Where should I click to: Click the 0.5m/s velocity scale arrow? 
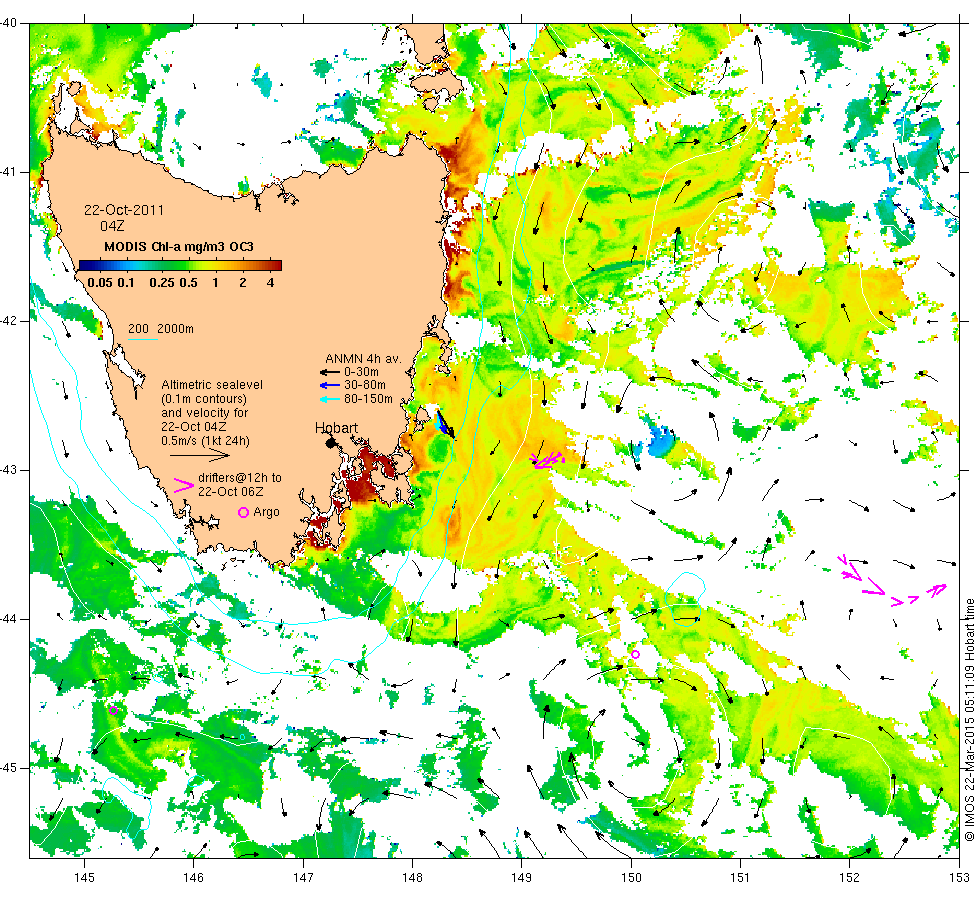[200, 456]
